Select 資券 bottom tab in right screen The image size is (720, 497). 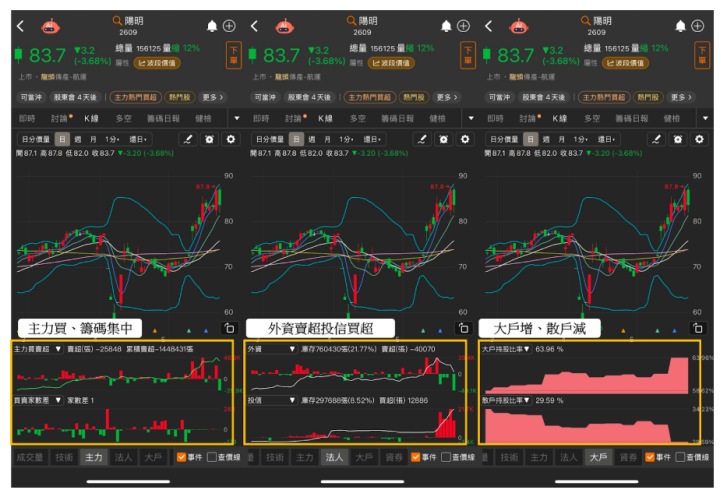tap(628, 457)
